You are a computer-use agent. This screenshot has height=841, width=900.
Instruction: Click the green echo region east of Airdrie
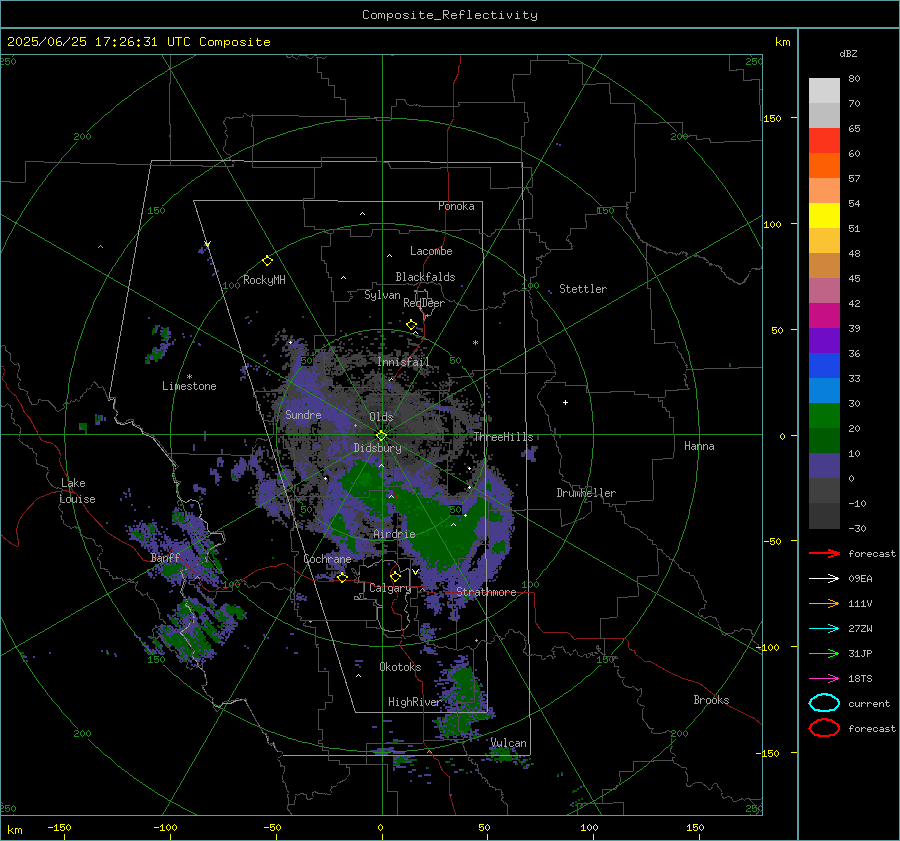(442, 525)
